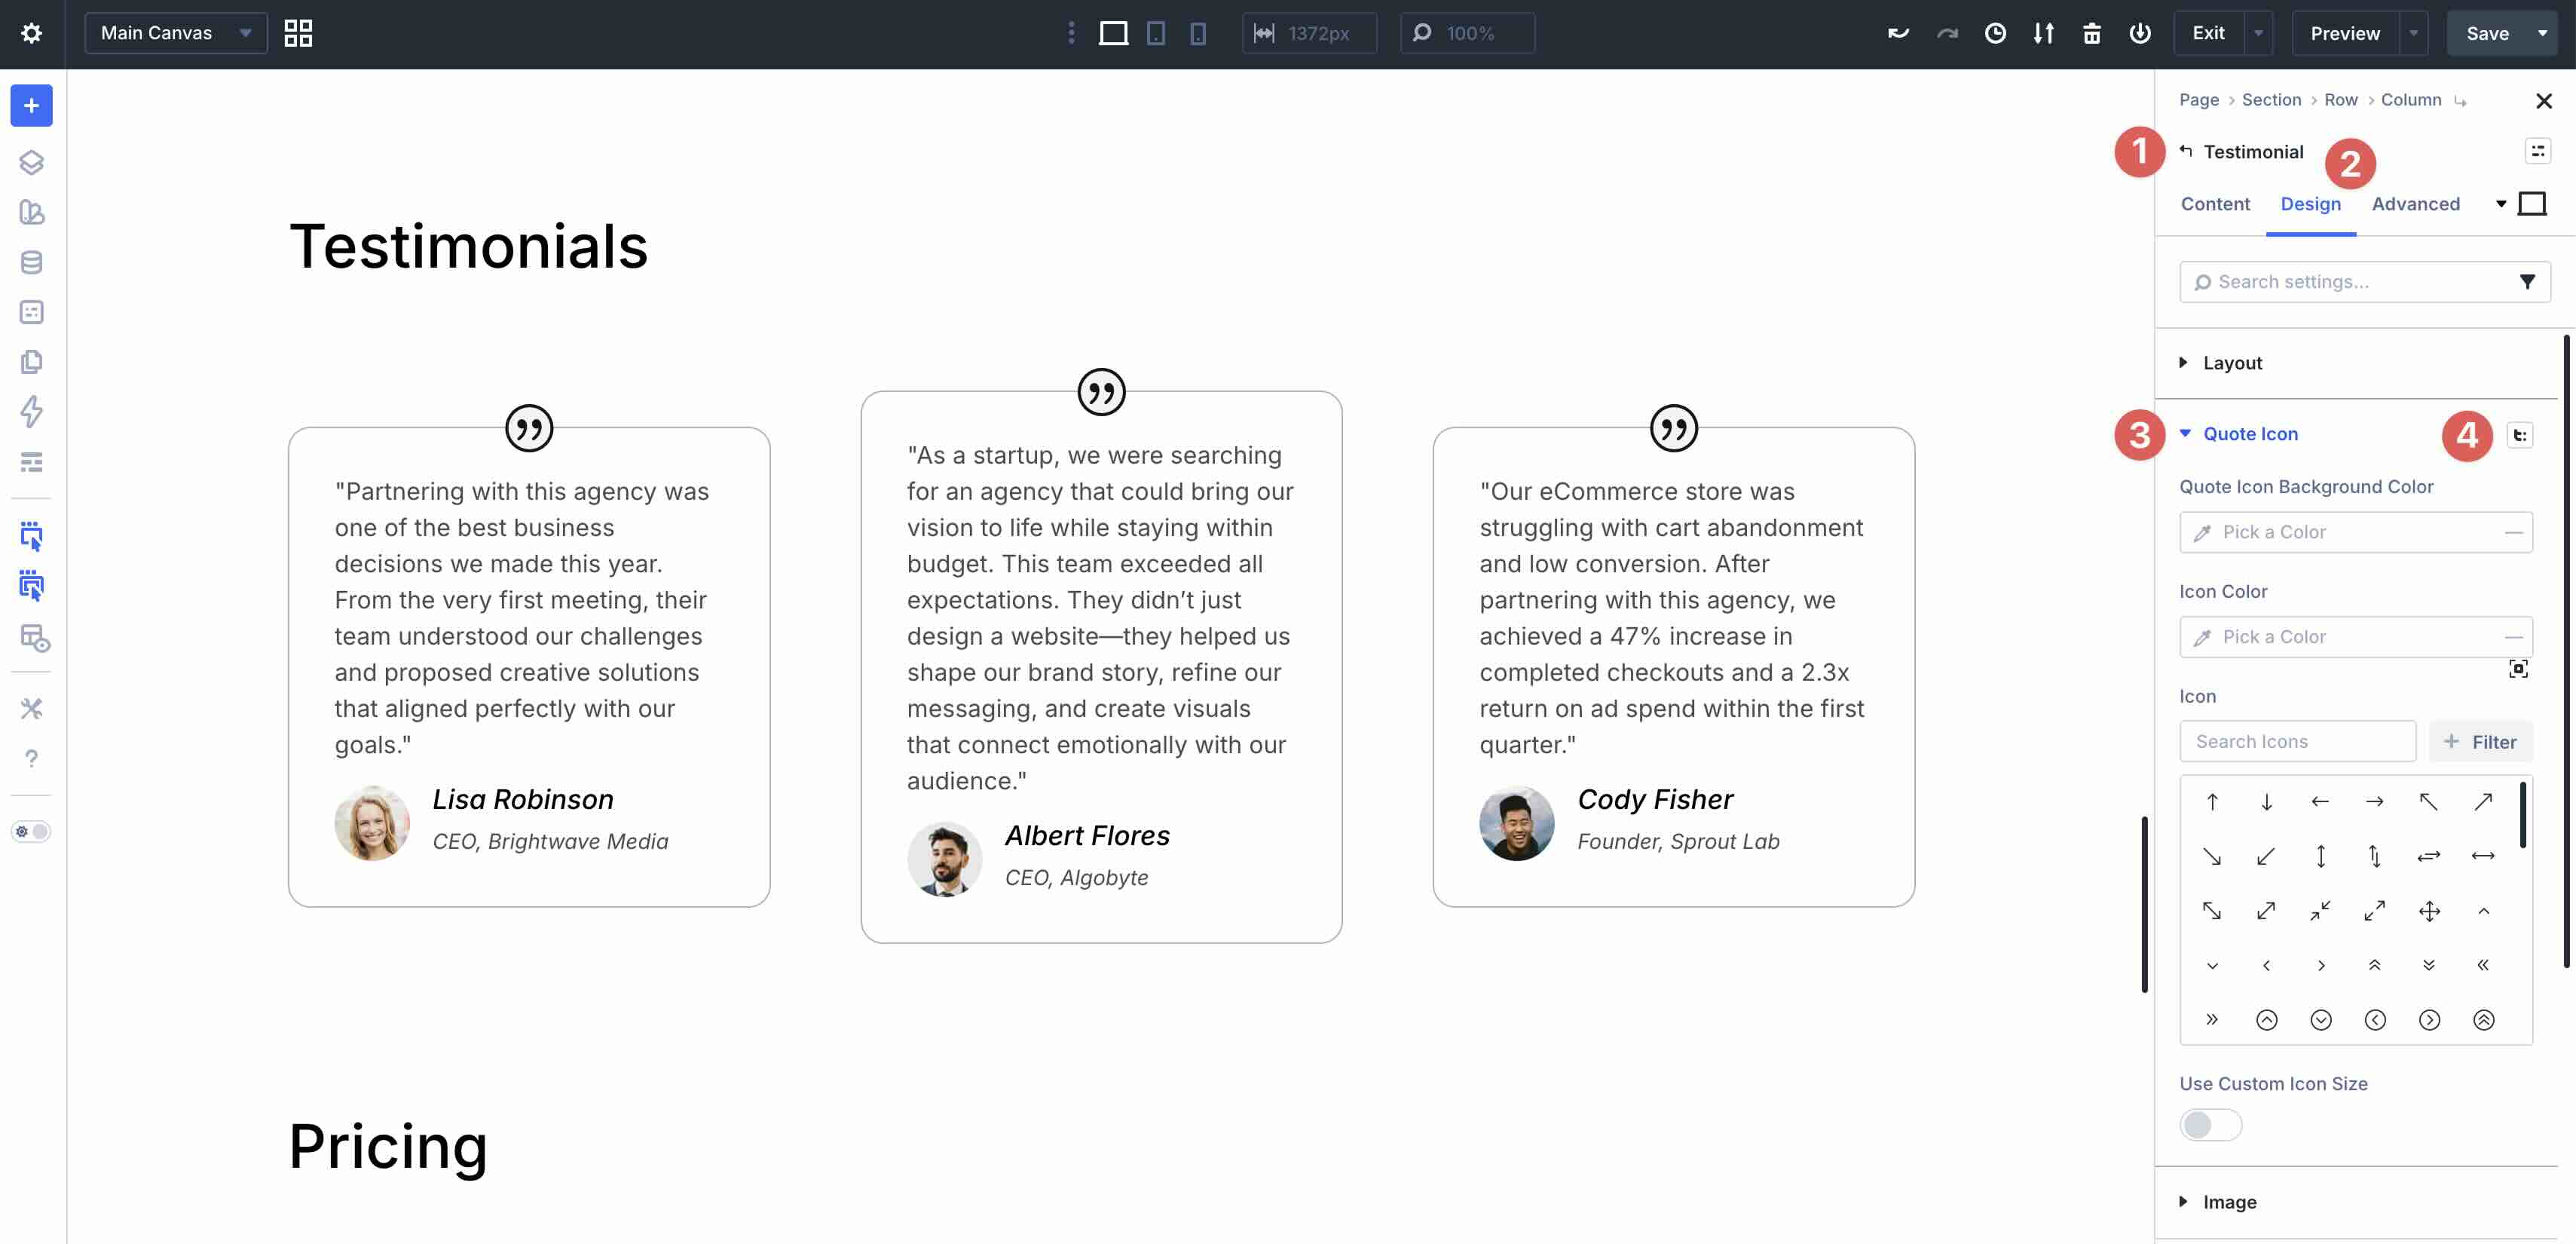Toggle the filter icon in Search settings
The height and width of the screenshot is (1244, 2576).
2529,281
